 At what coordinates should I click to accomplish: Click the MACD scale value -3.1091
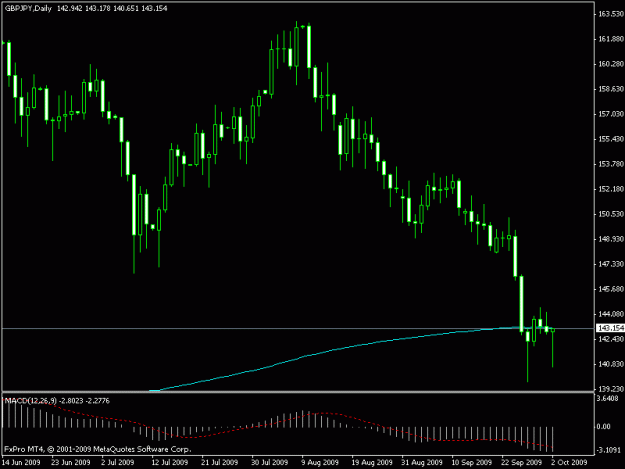pyautogui.click(x=609, y=450)
